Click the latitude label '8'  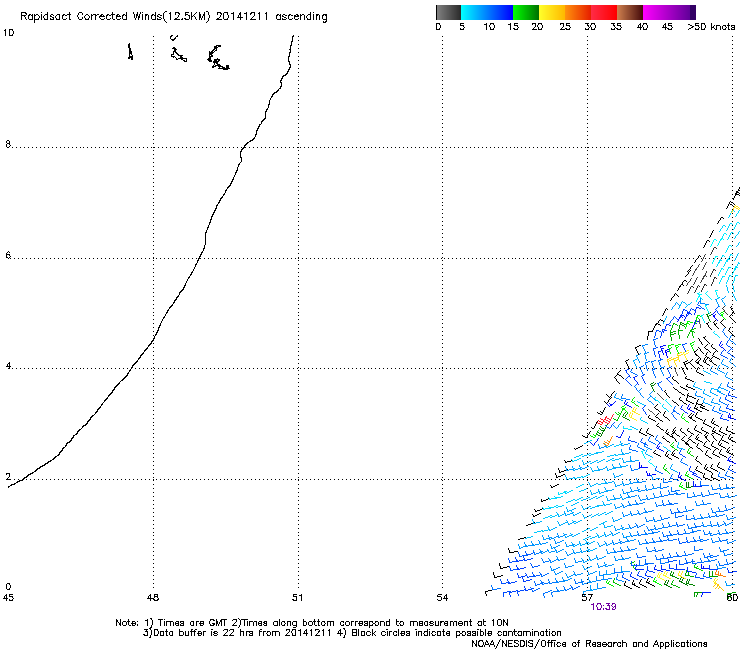8,144
